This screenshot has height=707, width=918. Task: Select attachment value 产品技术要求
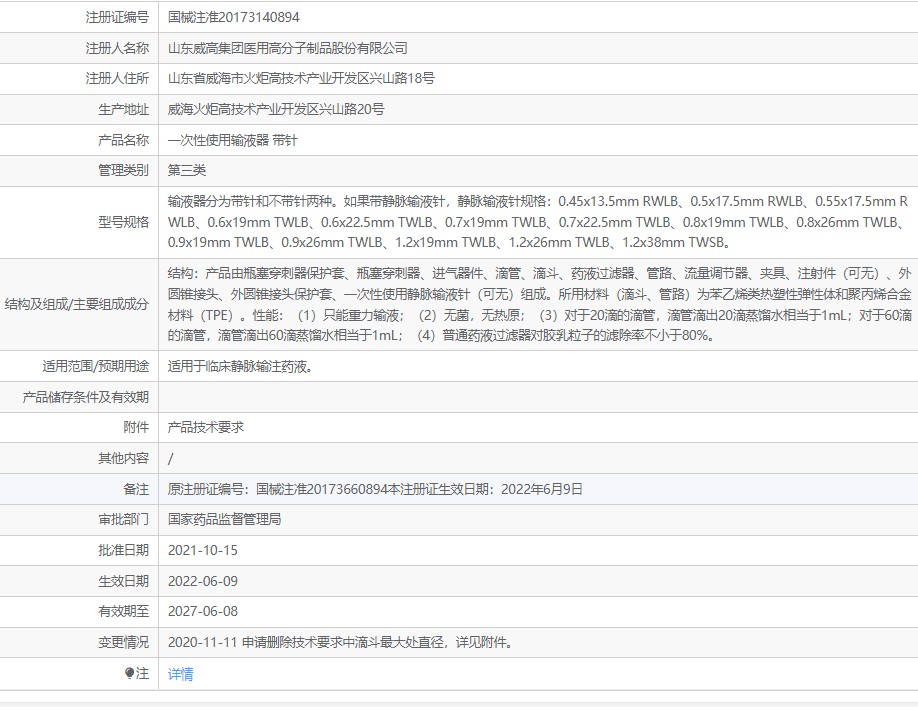(205, 427)
